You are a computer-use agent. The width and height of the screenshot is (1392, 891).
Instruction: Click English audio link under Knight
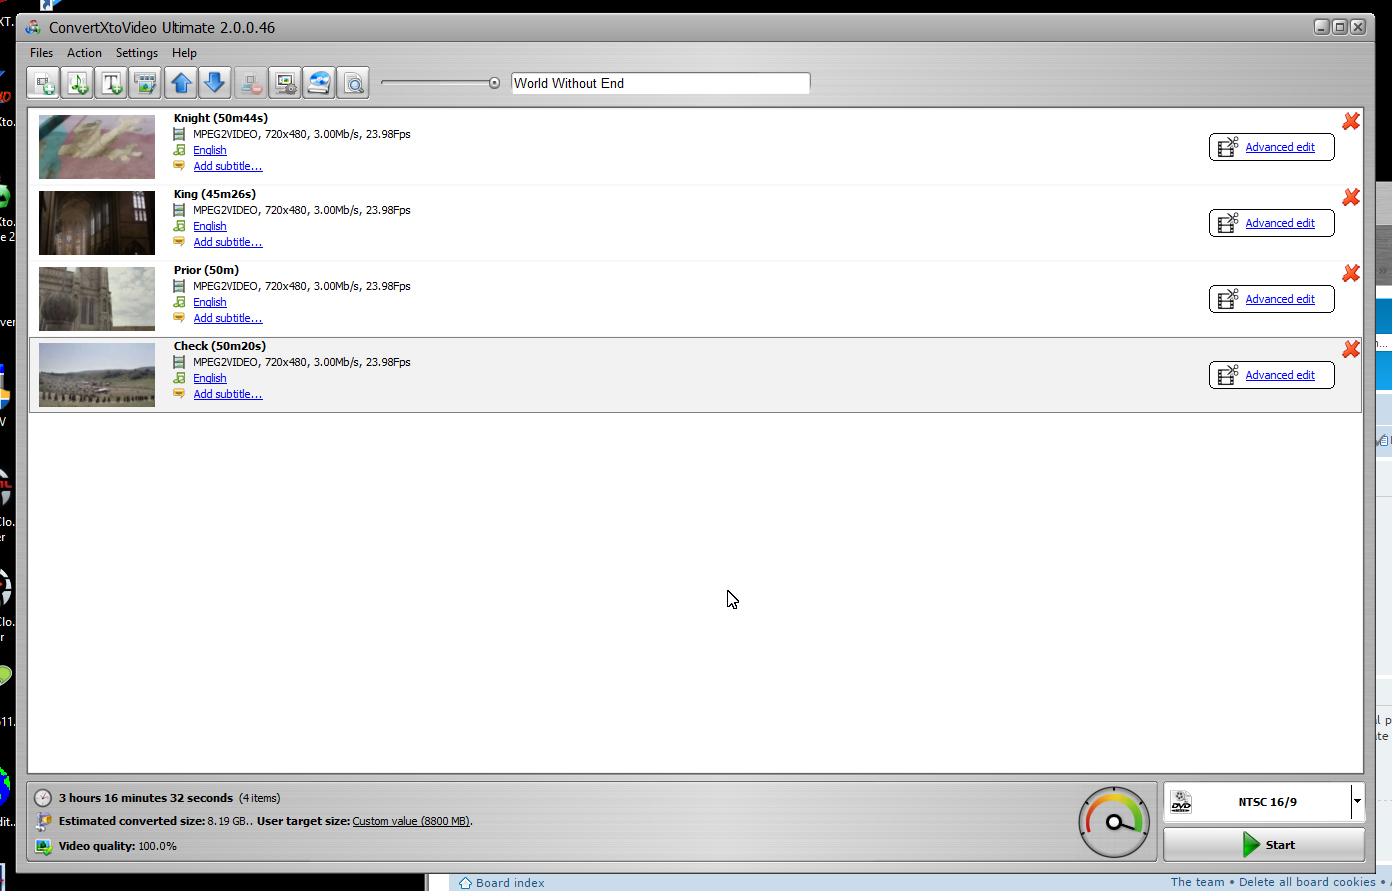click(210, 150)
